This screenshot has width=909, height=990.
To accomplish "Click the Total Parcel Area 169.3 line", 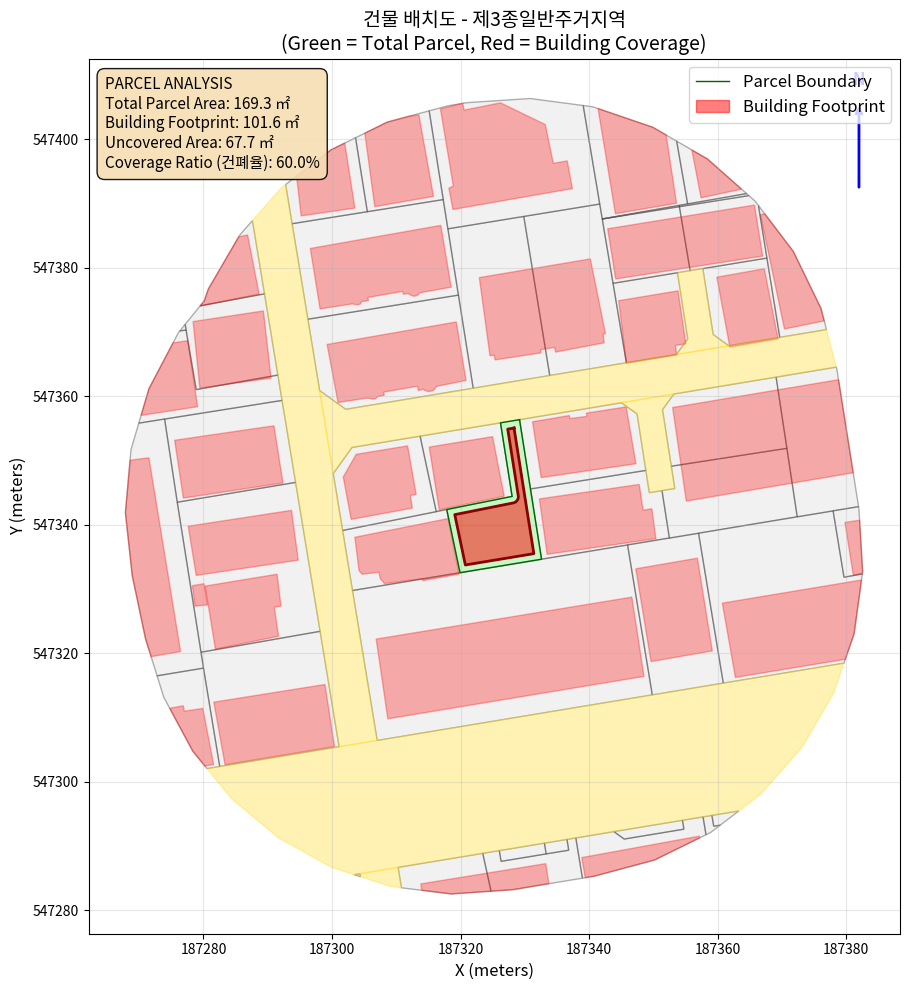I will pyautogui.click(x=197, y=103).
